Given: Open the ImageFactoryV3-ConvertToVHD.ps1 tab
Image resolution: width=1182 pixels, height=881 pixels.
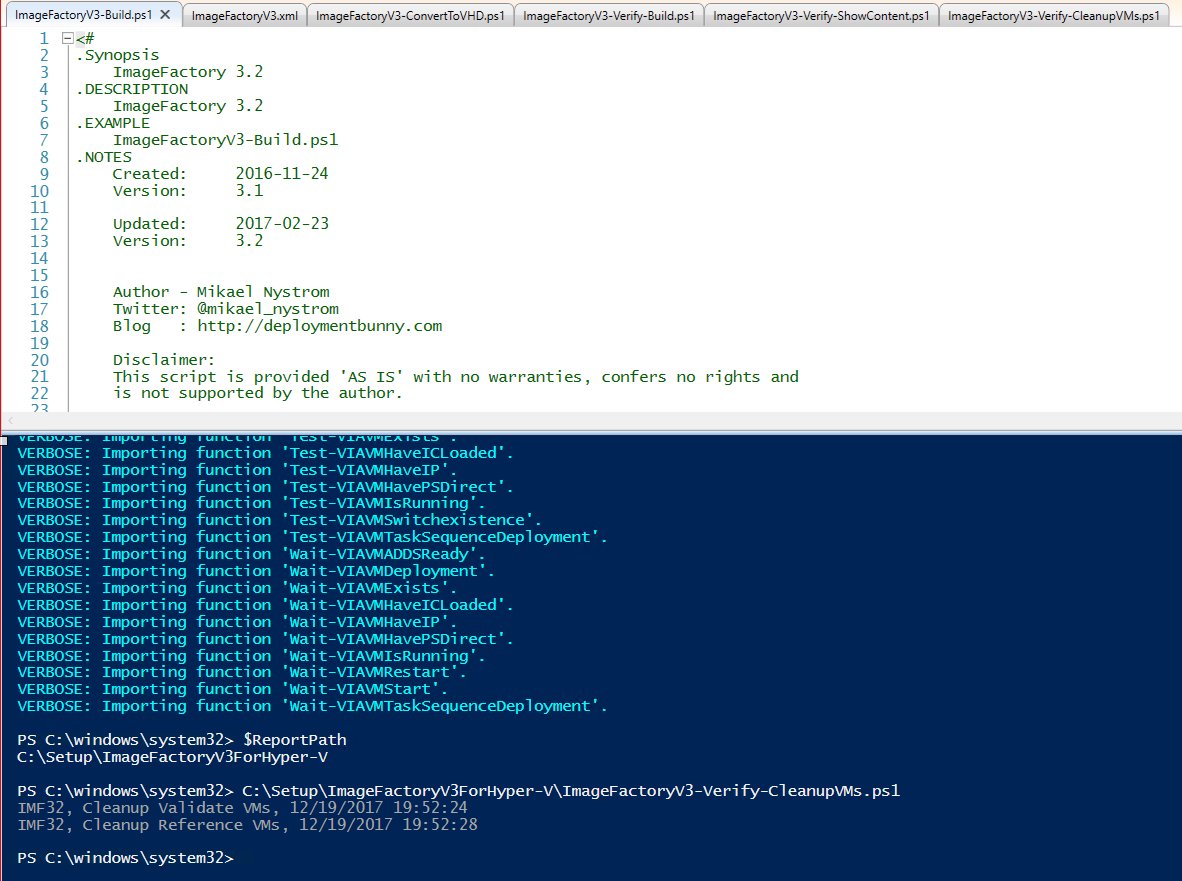Looking at the screenshot, I should click(x=411, y=16).
